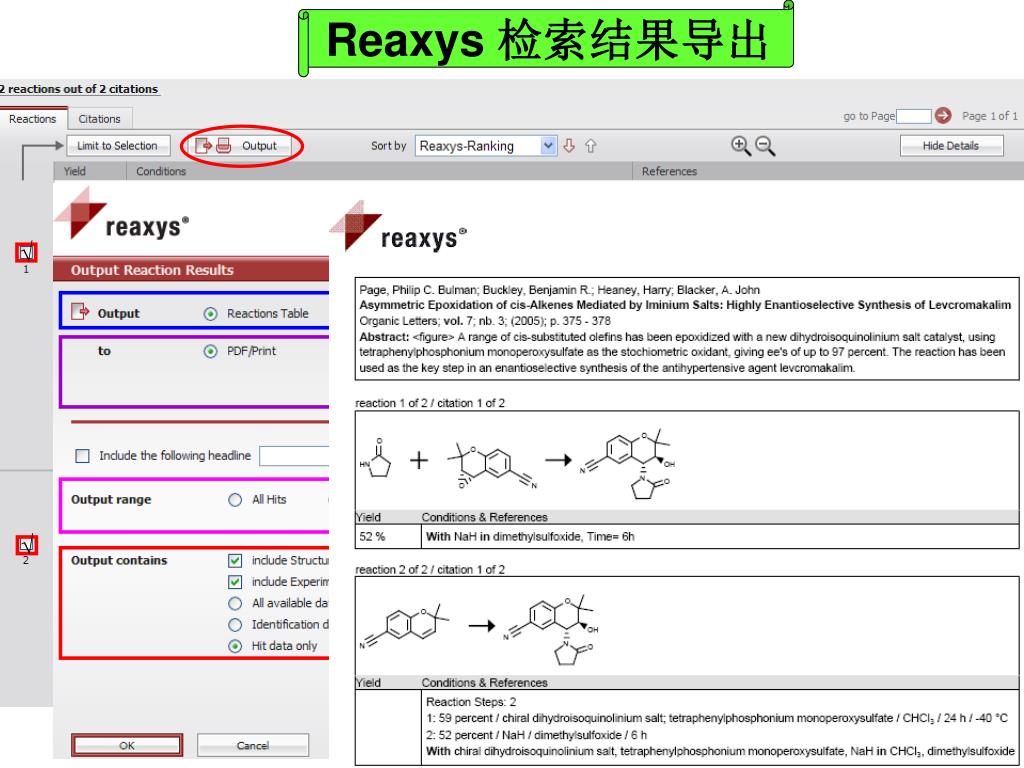Select Hit data only radio button
1024x768 pixels.
(x=235, y=647)
